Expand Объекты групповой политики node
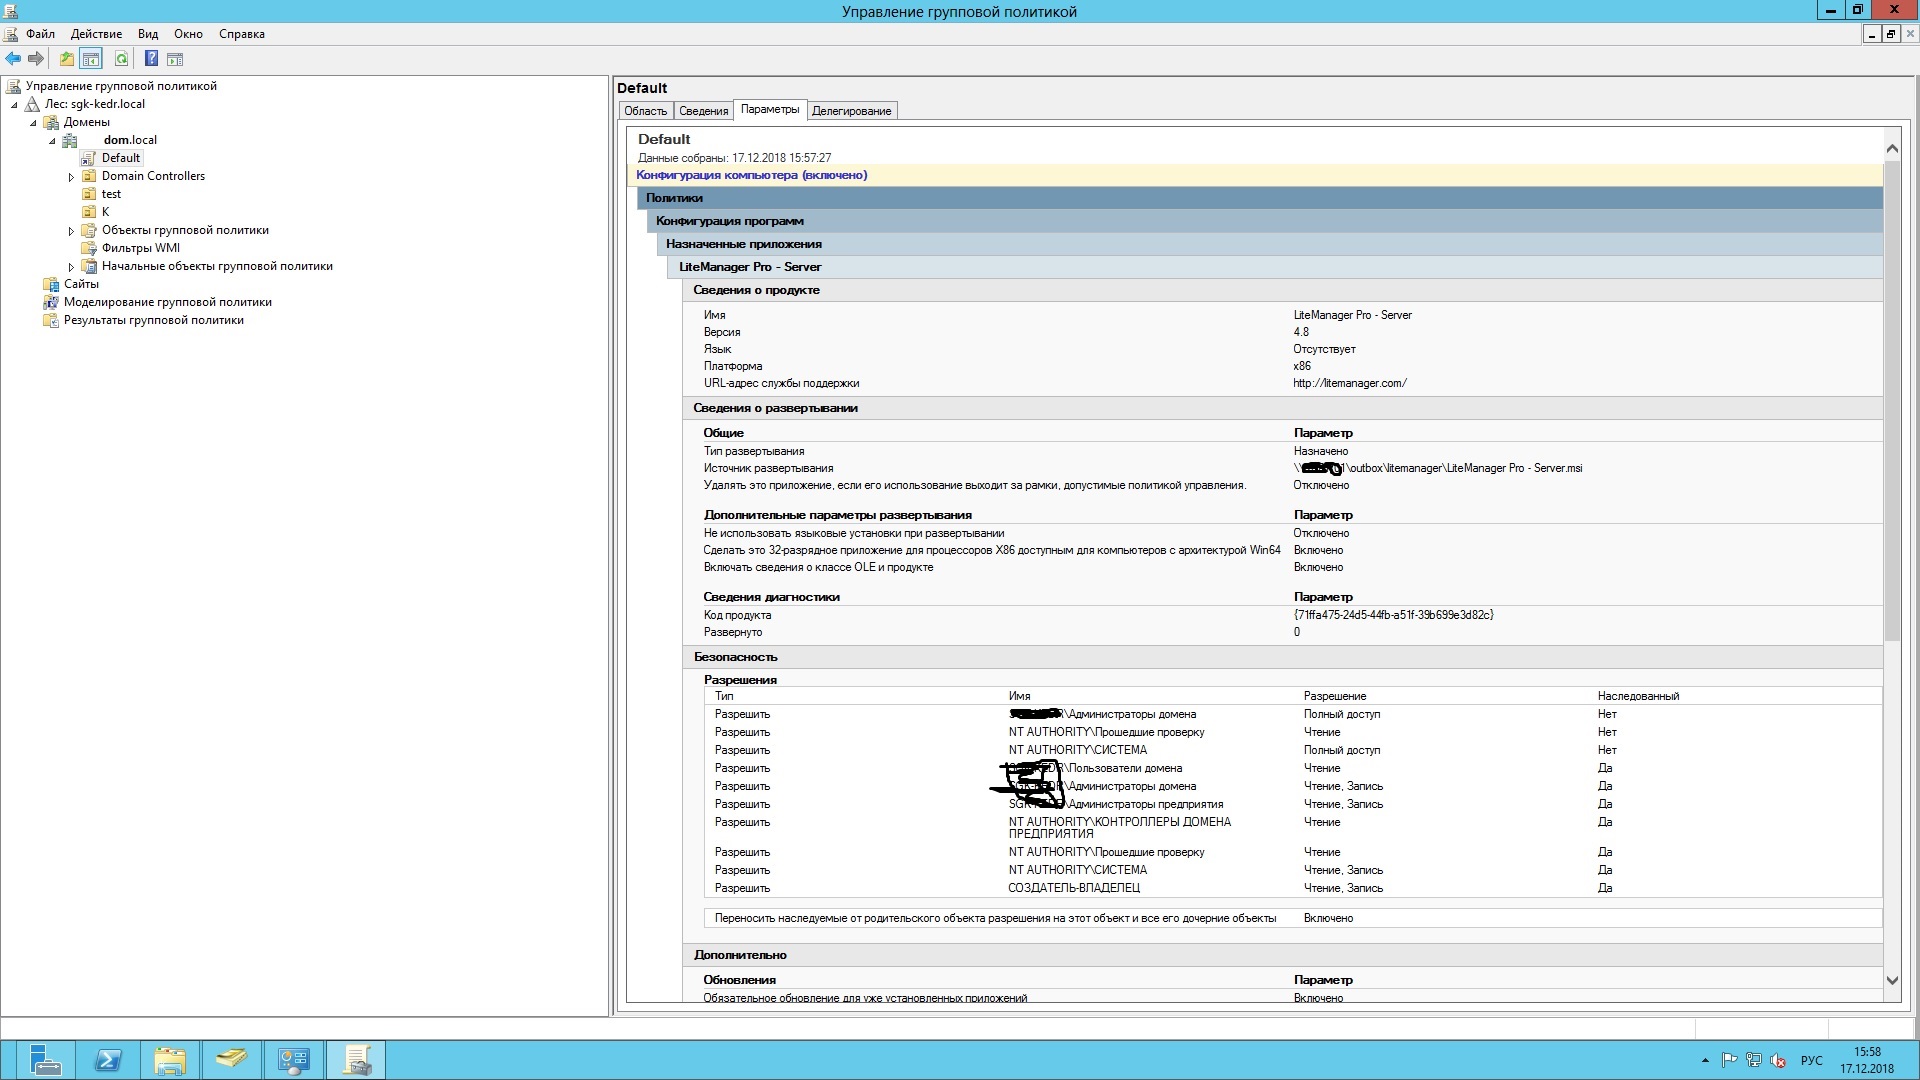1920x1080 pixels. [x=71, y=231]
